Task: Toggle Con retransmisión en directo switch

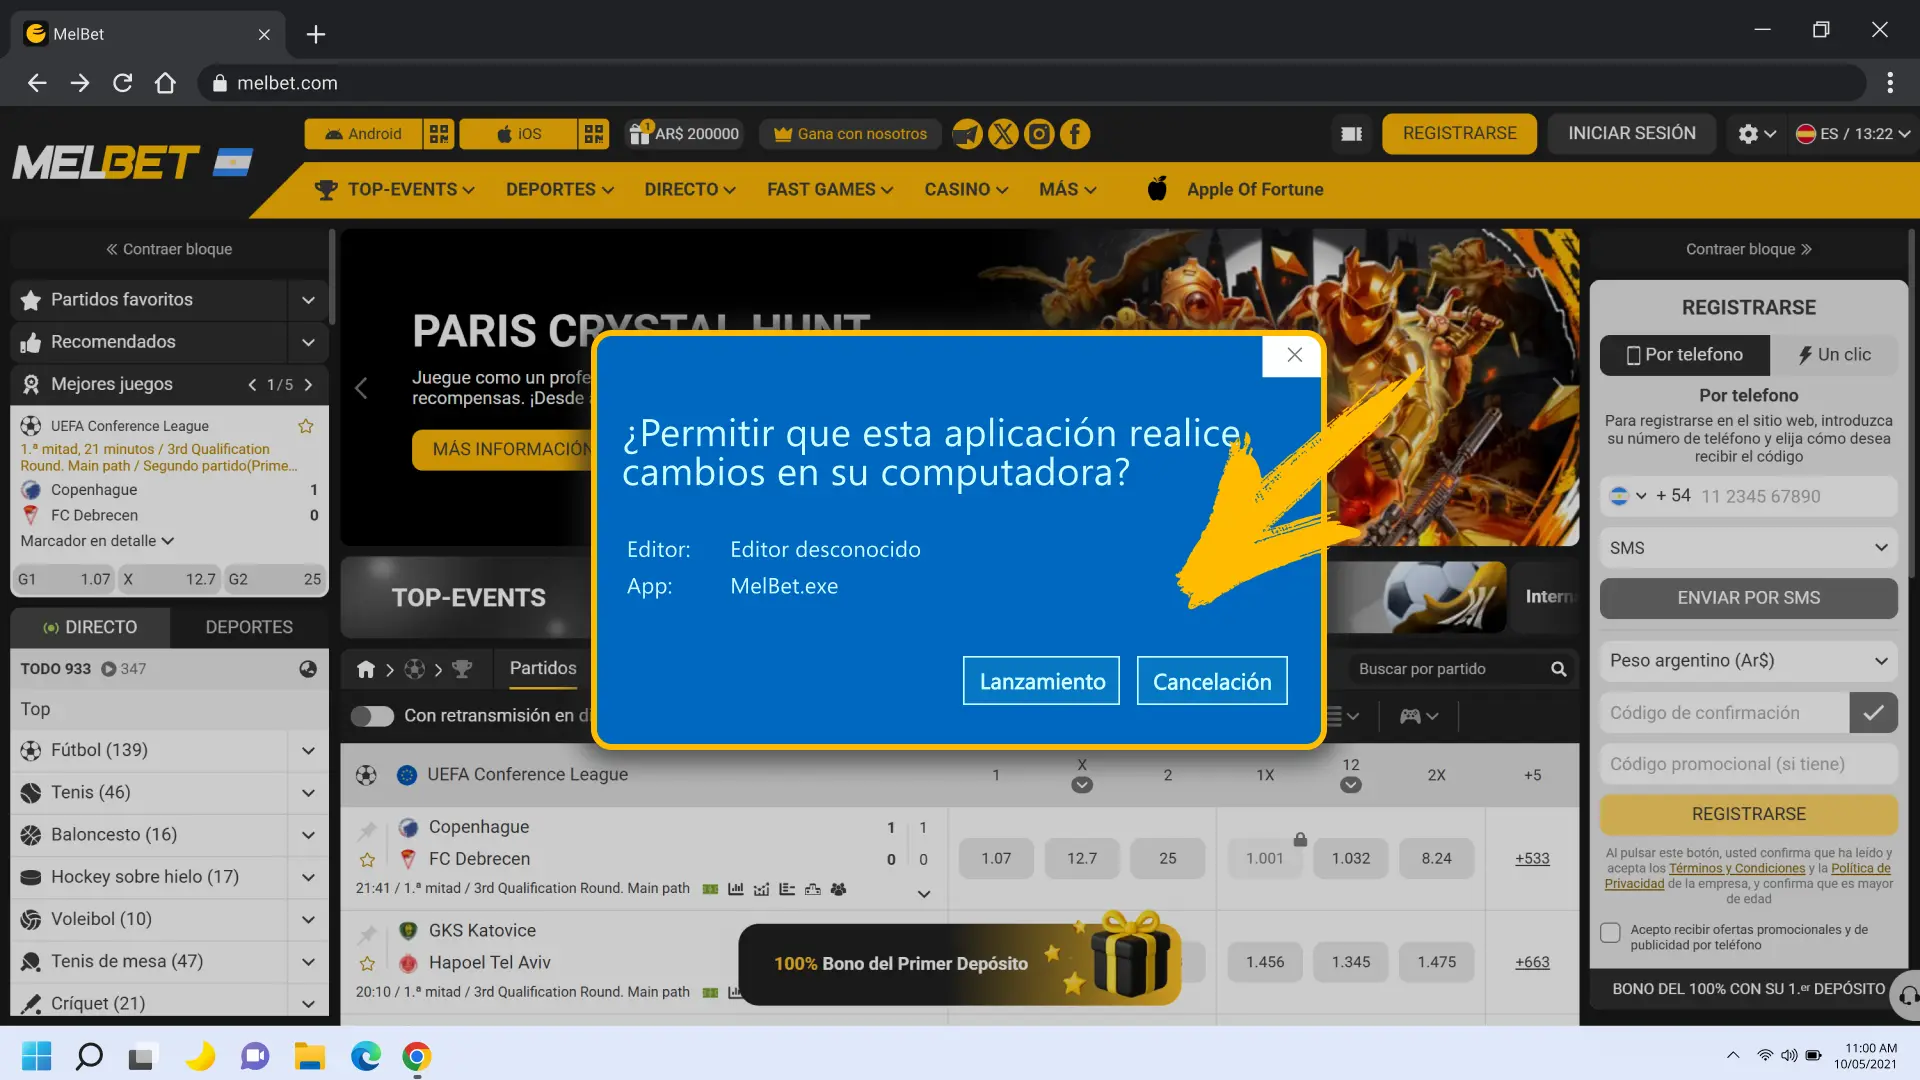Action: [x=372, y=716]
